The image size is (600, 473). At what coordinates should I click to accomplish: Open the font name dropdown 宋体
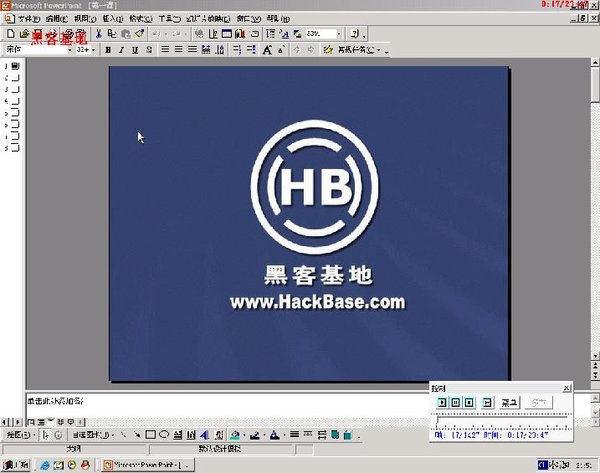(70, 50)
